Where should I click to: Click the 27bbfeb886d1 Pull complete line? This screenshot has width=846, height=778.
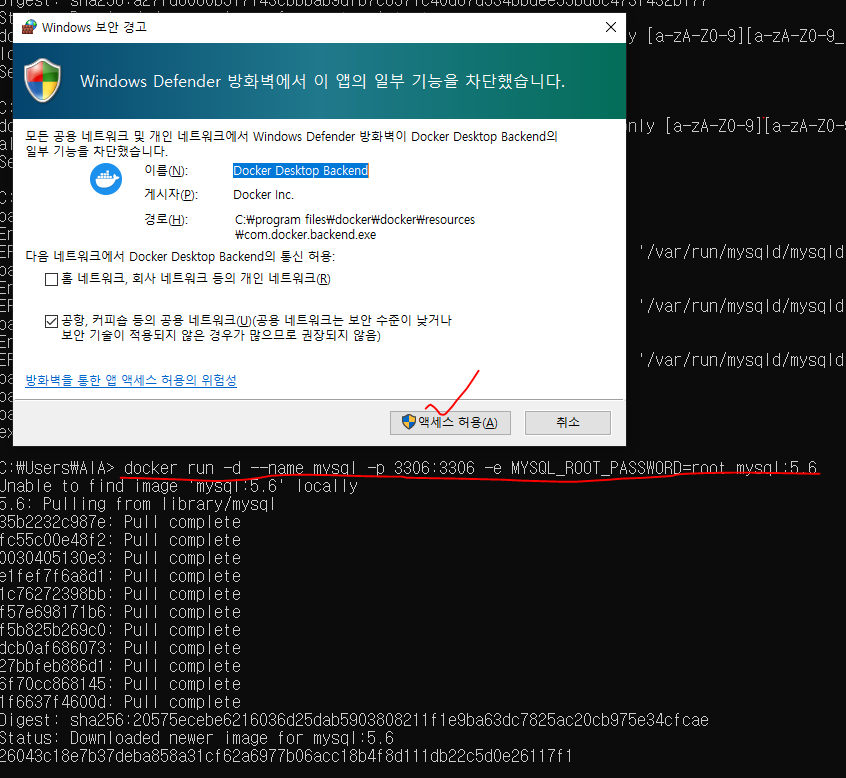[120, 666]
